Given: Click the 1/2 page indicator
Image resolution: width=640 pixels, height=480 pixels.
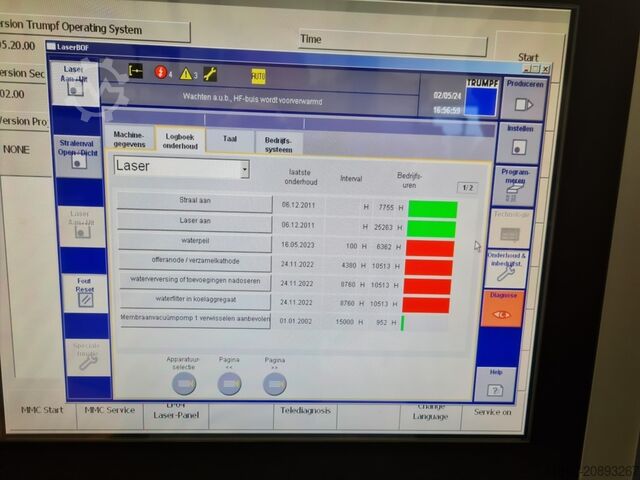Looking at the screenshot, I should pyautogui.click(x=467, y=188).
